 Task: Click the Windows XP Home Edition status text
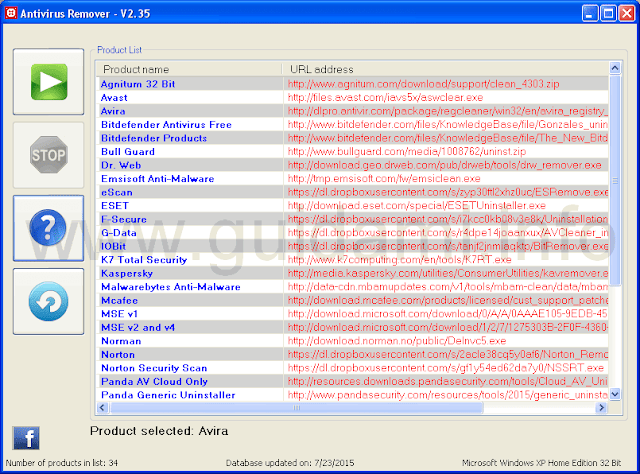point(542,463)
